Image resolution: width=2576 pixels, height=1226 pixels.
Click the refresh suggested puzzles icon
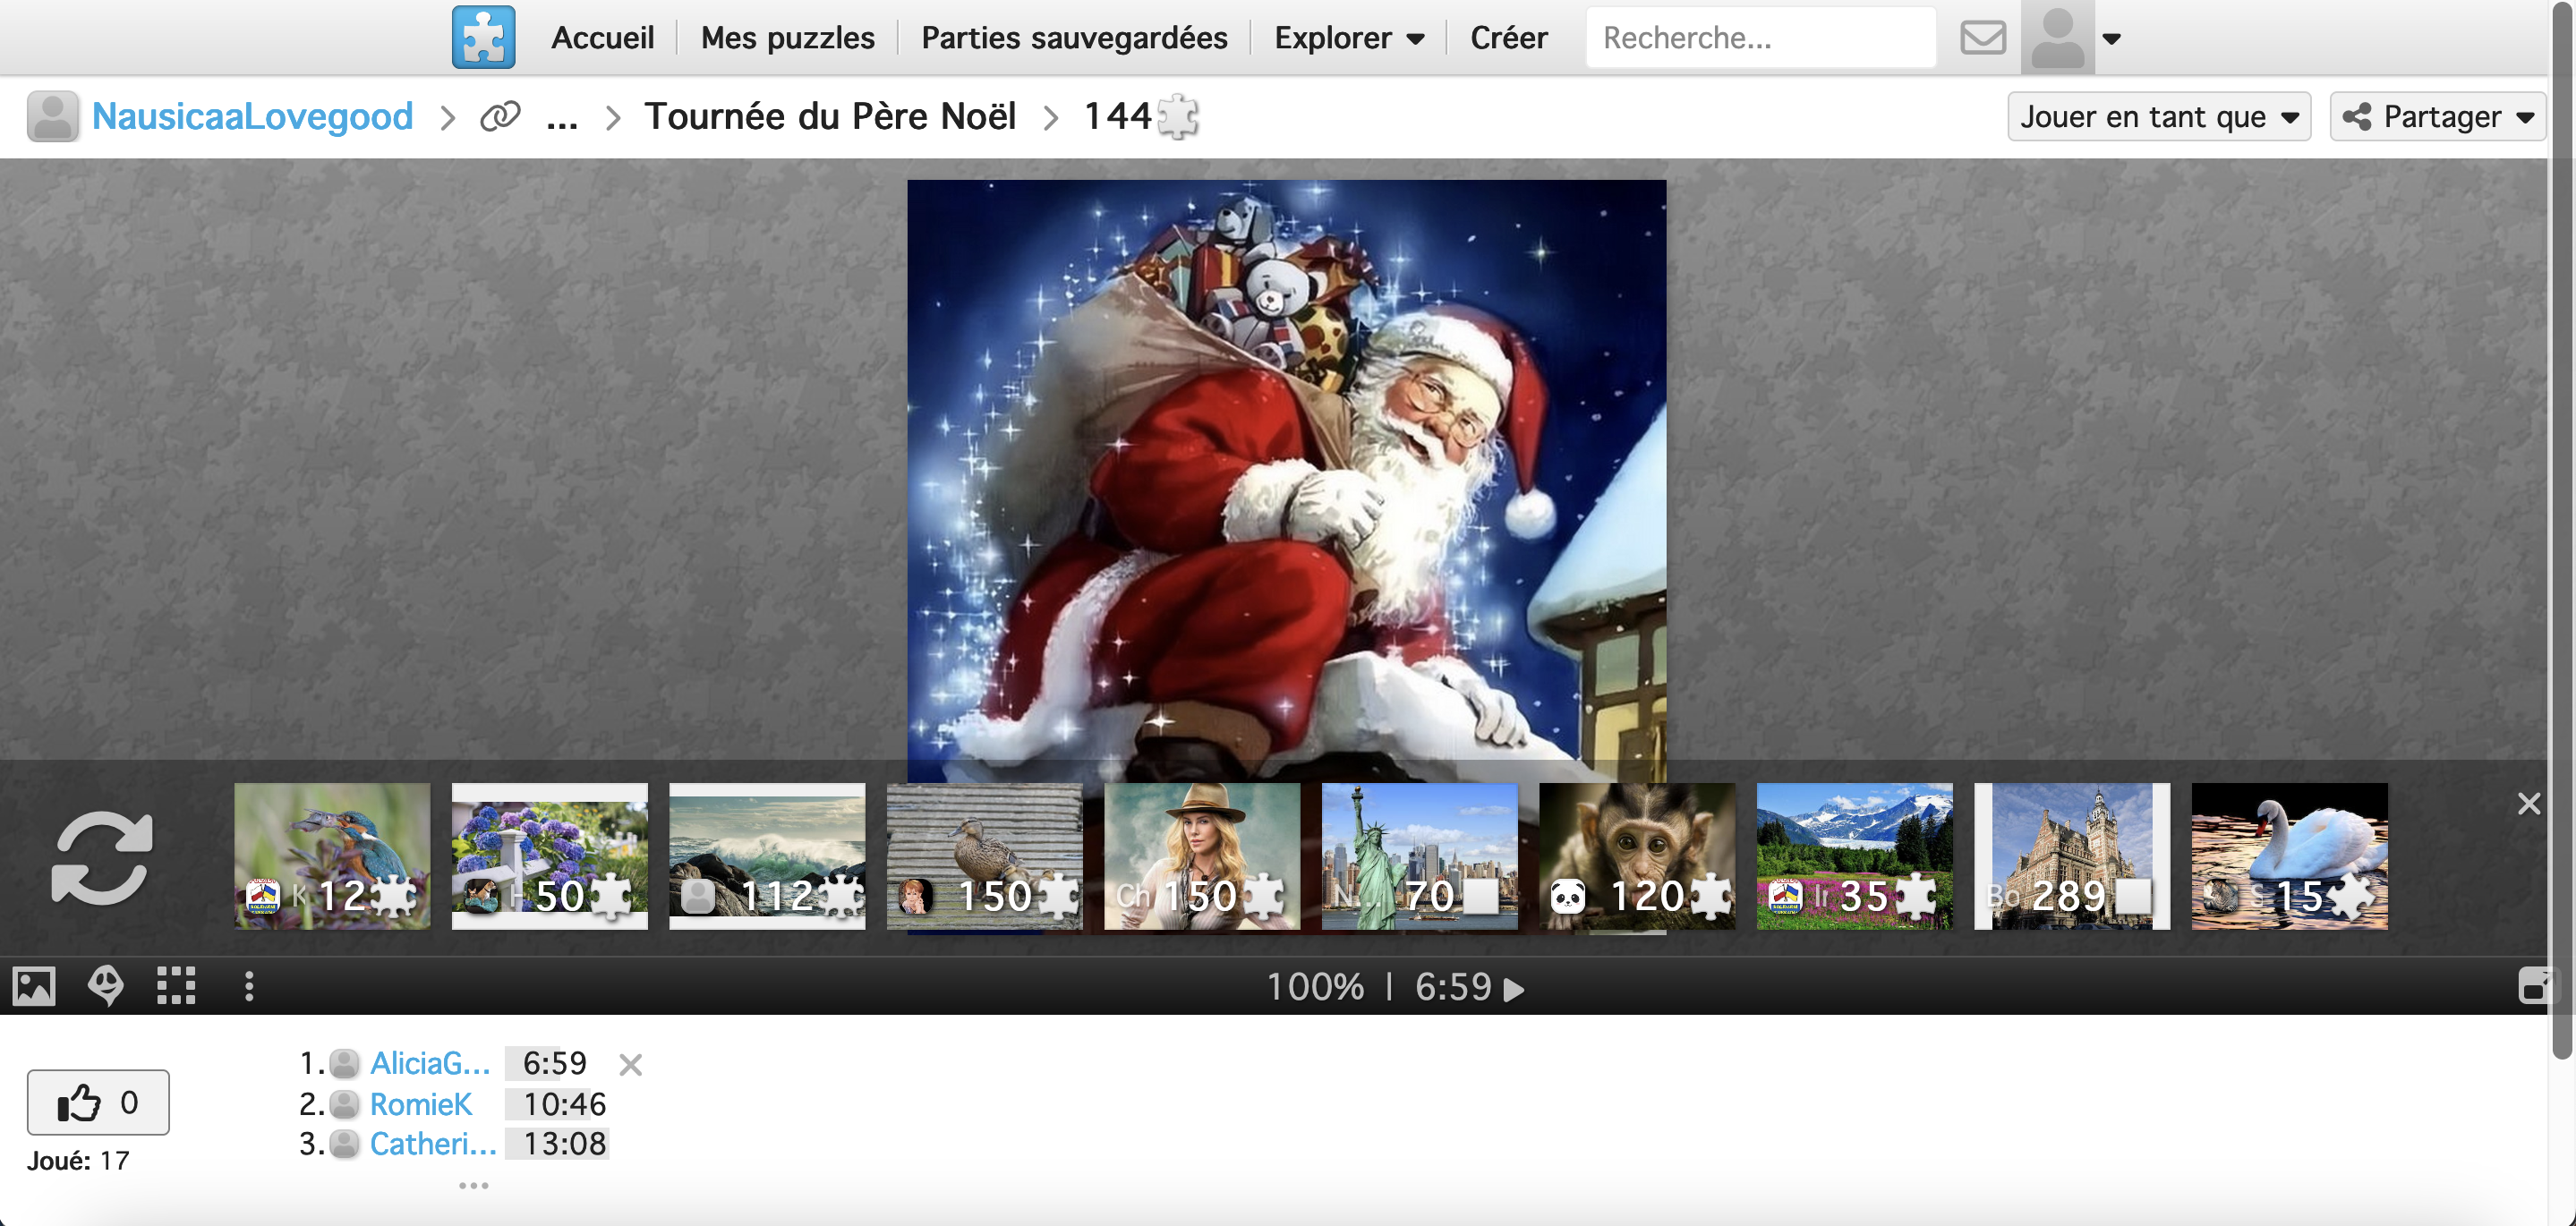pyautogui.click(x=102, y=858)
